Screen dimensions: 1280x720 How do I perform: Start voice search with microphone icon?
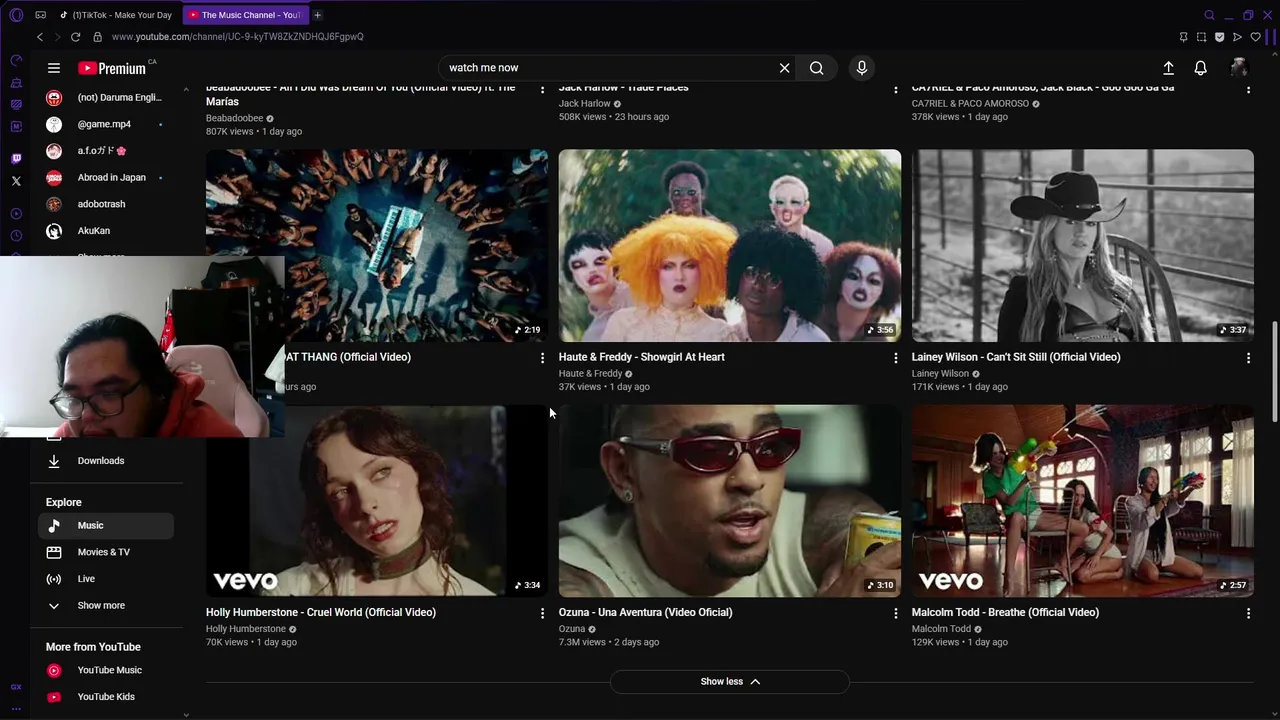pyautogui.click(x=862, y=68)
